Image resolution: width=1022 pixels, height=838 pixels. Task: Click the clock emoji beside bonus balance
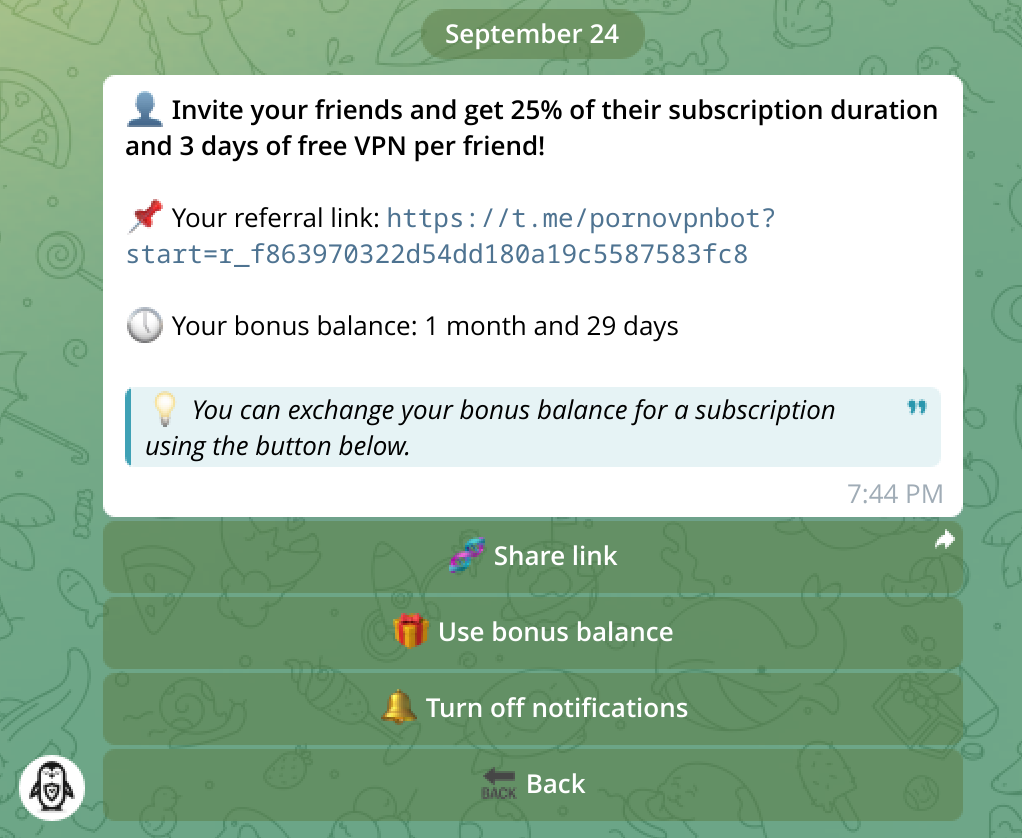tap(145, 326)
